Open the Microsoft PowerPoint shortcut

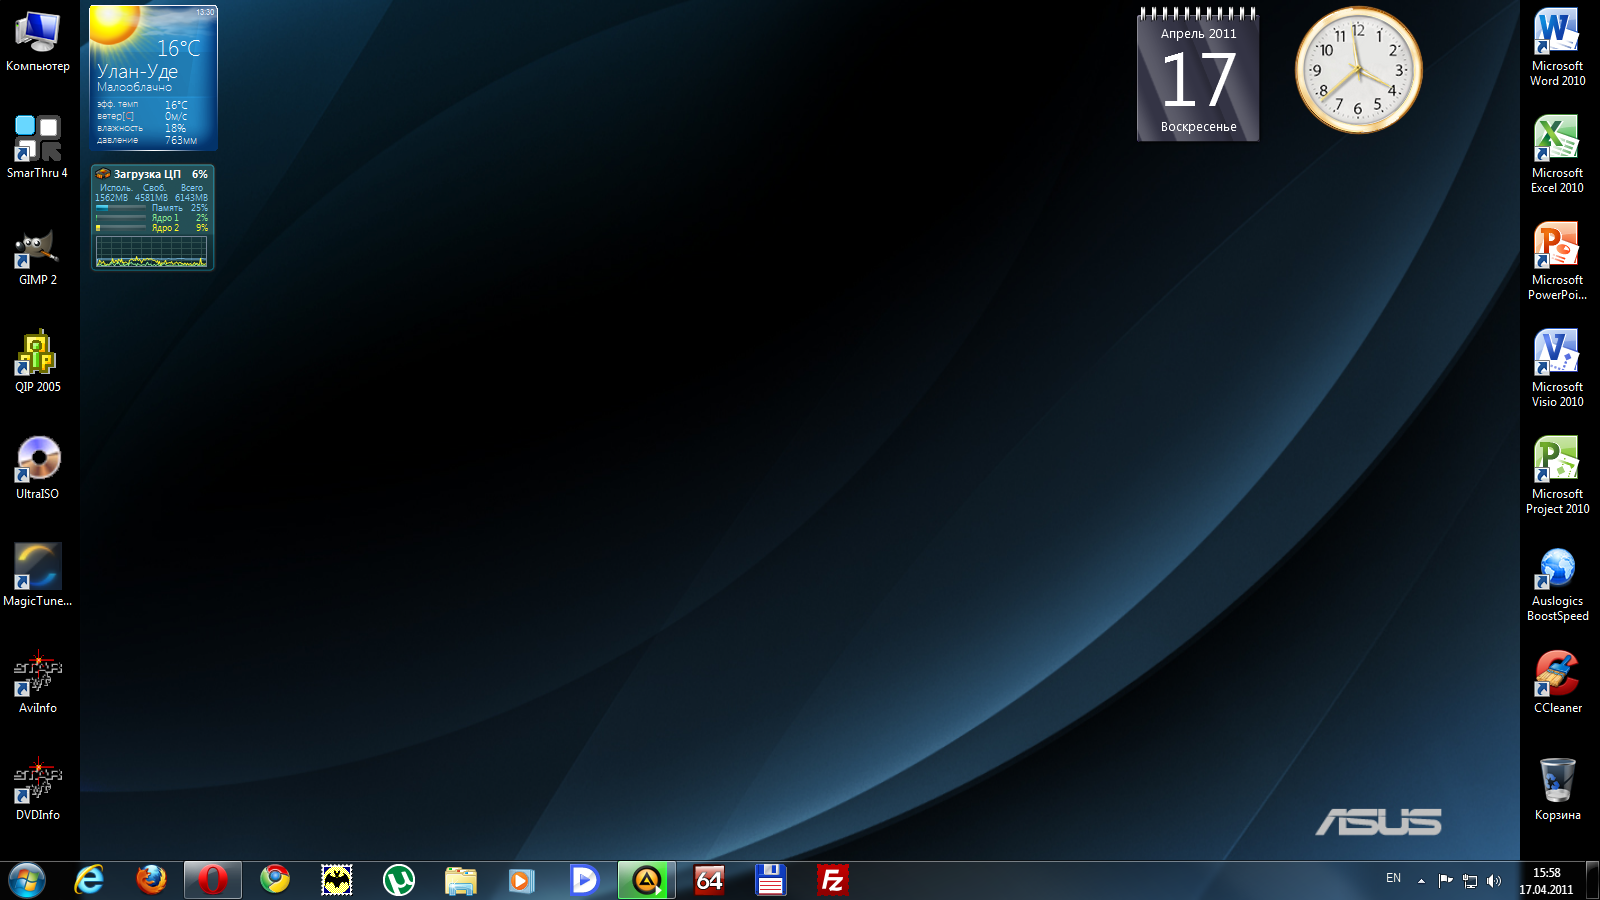pos(1557,261)
